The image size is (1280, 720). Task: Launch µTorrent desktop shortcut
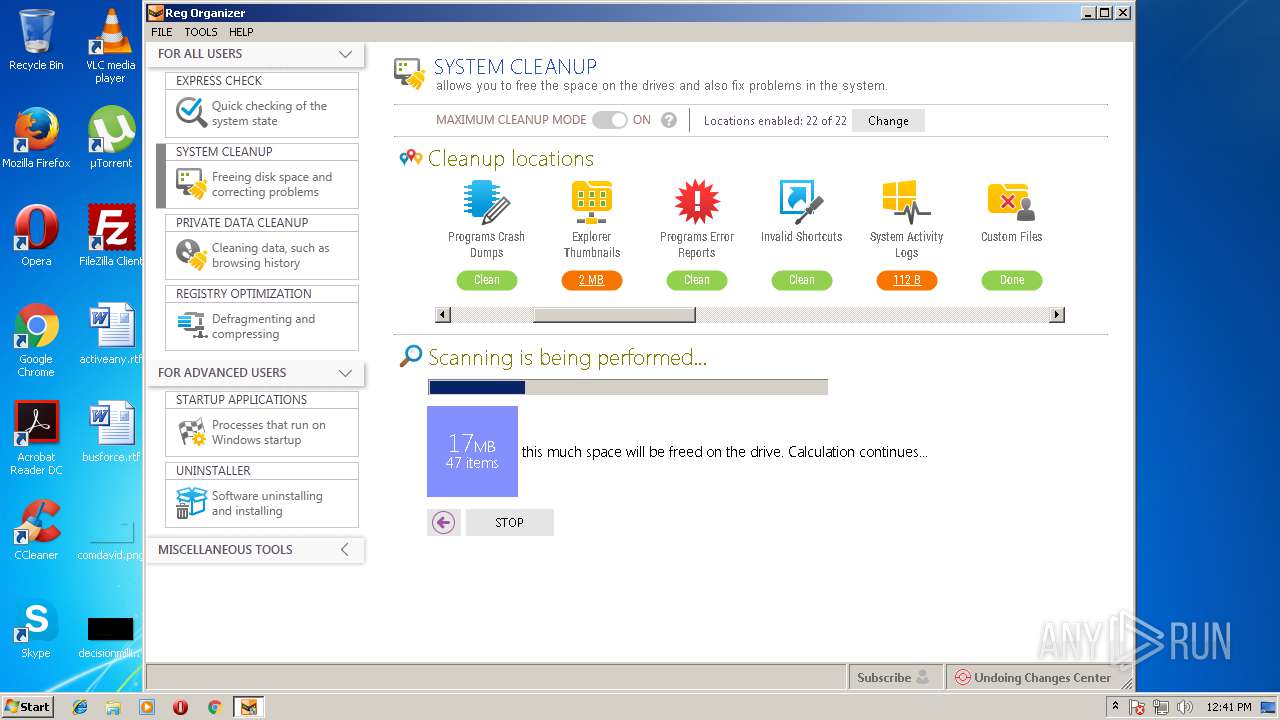[110, 138]
